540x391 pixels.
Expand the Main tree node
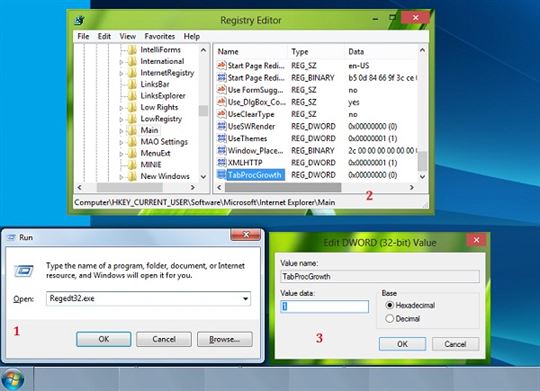pos(121,131)
